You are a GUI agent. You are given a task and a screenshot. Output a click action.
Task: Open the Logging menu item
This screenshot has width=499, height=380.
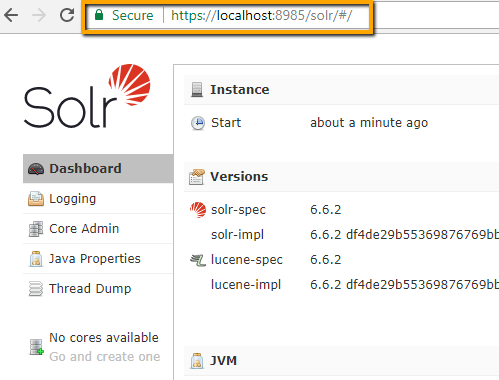(x=98, y=199)
